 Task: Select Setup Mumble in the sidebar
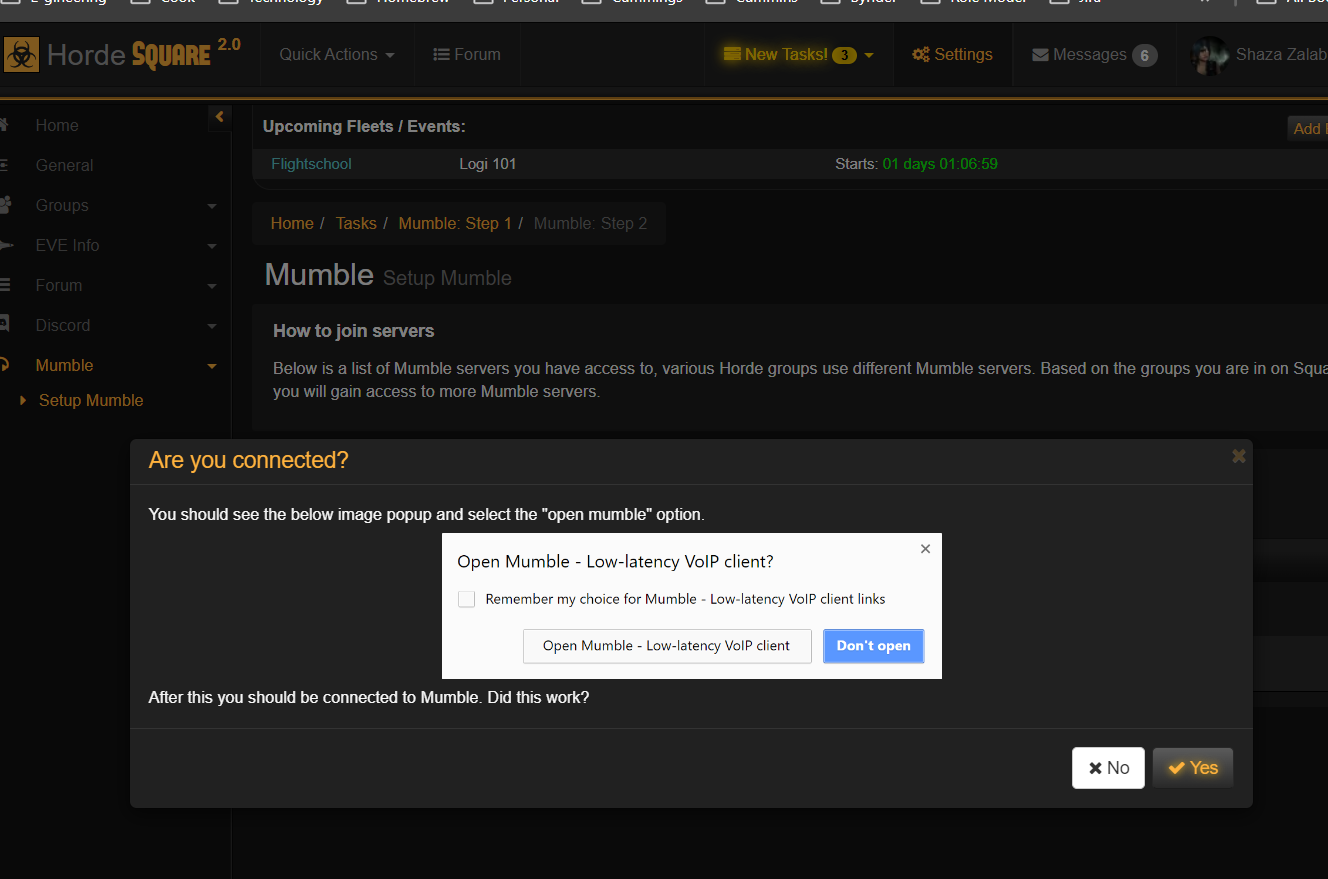pyautogui.click(x=91, y=400)
